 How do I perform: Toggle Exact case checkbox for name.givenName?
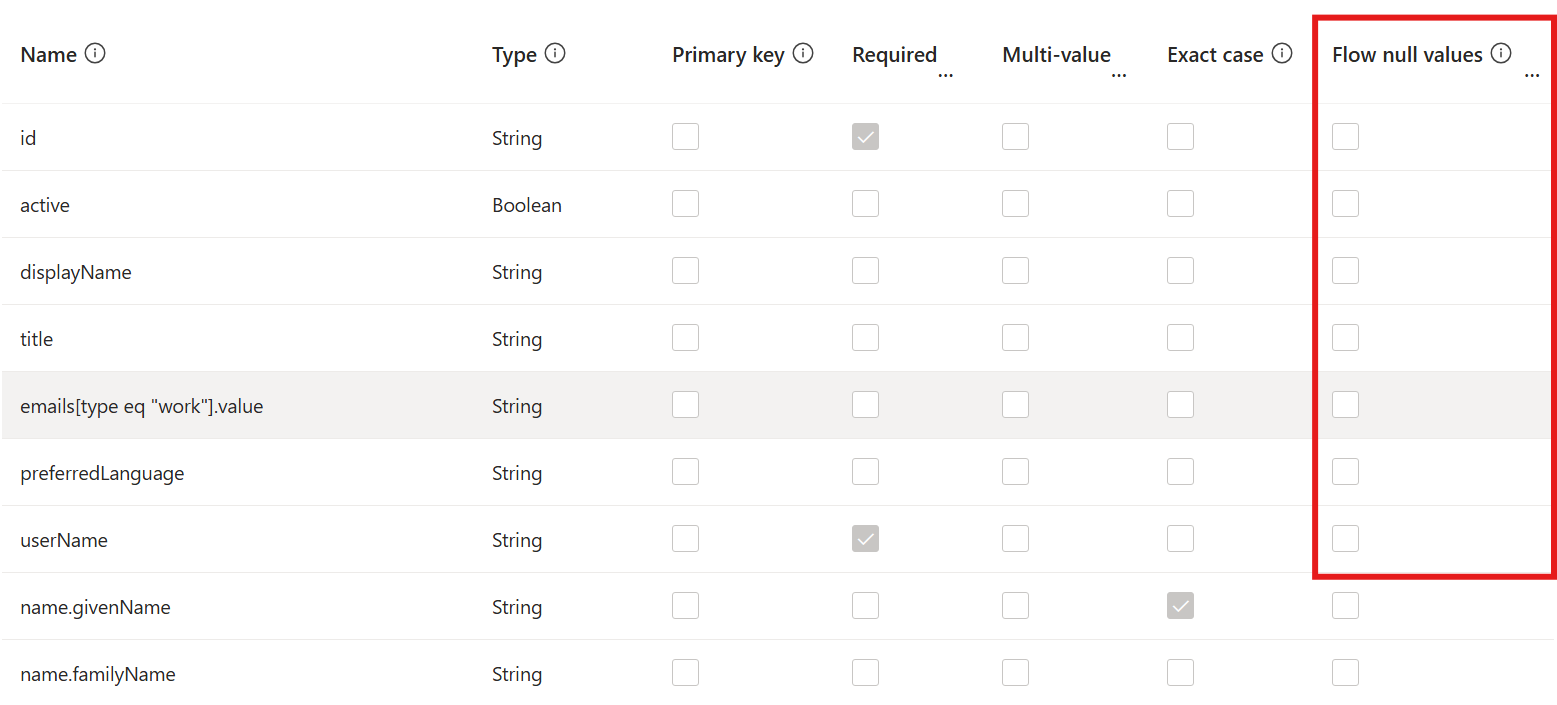(x=1180, y=606)
